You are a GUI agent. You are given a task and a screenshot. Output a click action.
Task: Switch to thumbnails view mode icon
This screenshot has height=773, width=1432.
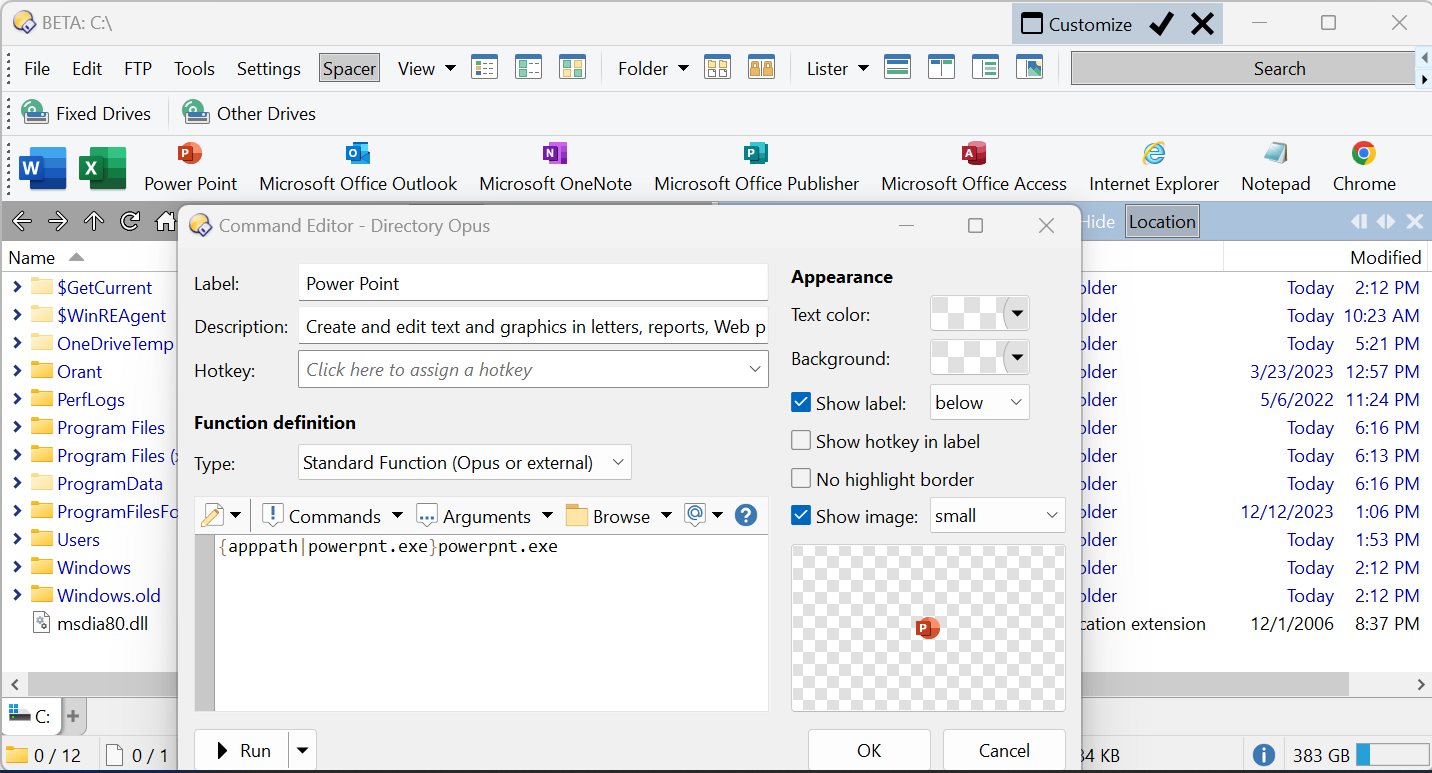coord(572,68)
